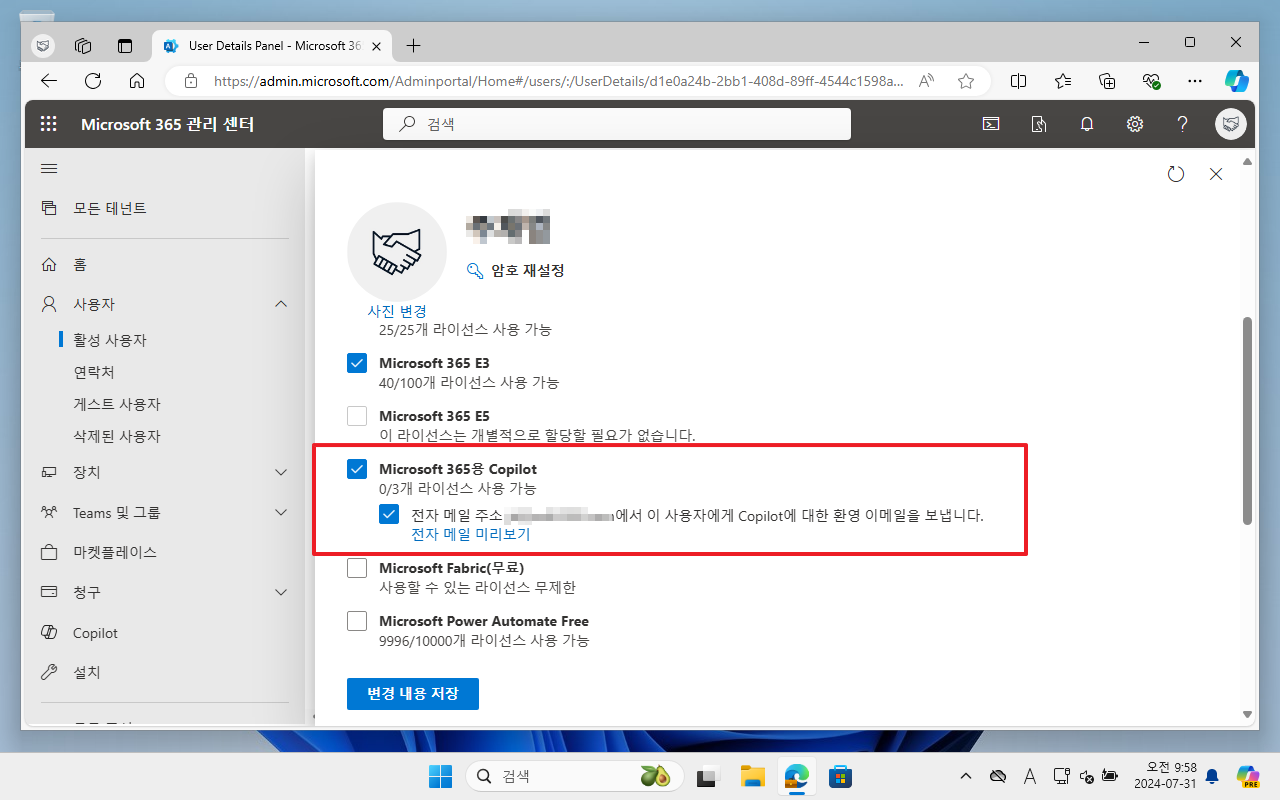The height and width of the screenshot is (800, 1280).
Task: Collapse the navigation hamburger menu
Action: tap(48, 168)
